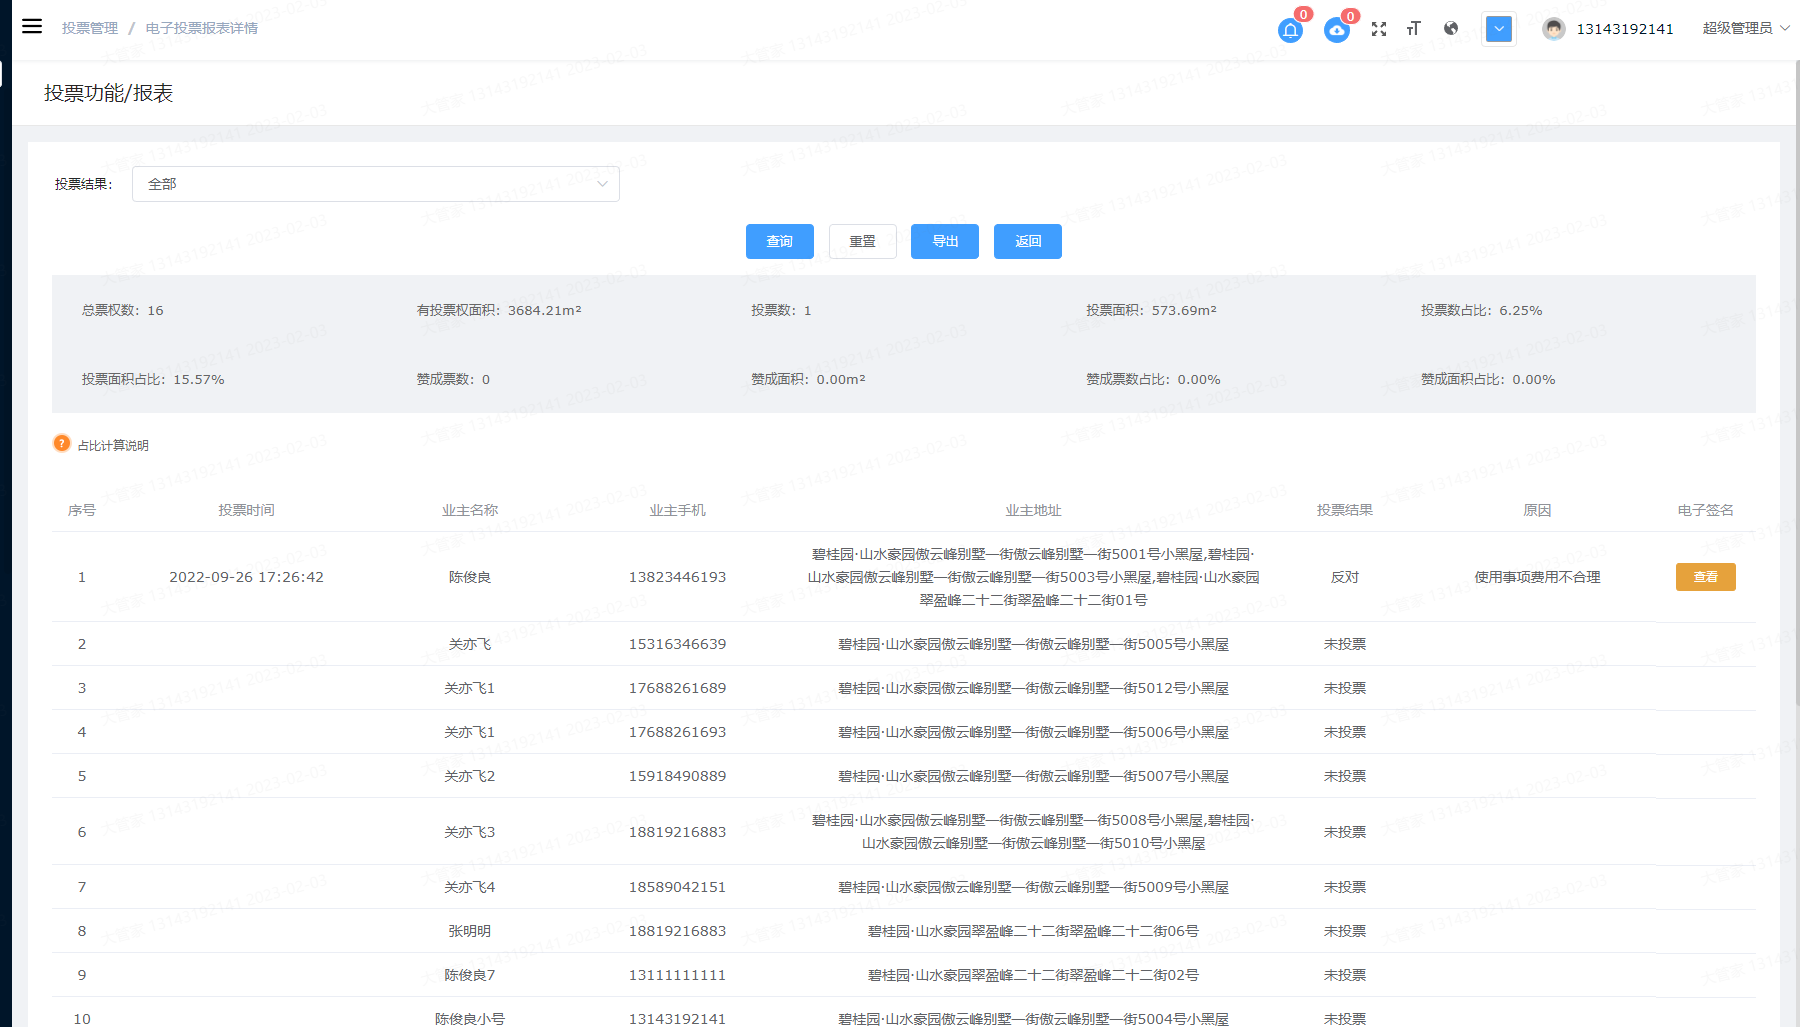Toggle fullscreen mode icon
This screenshot has width=1800, height=1027.
[x=1379, y=29]
